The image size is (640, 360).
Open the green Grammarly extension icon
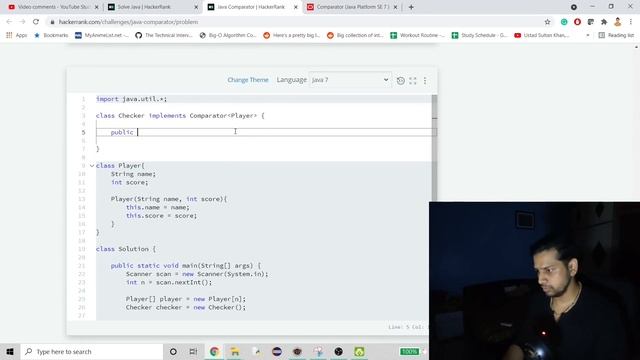click(x=564, y=22)
